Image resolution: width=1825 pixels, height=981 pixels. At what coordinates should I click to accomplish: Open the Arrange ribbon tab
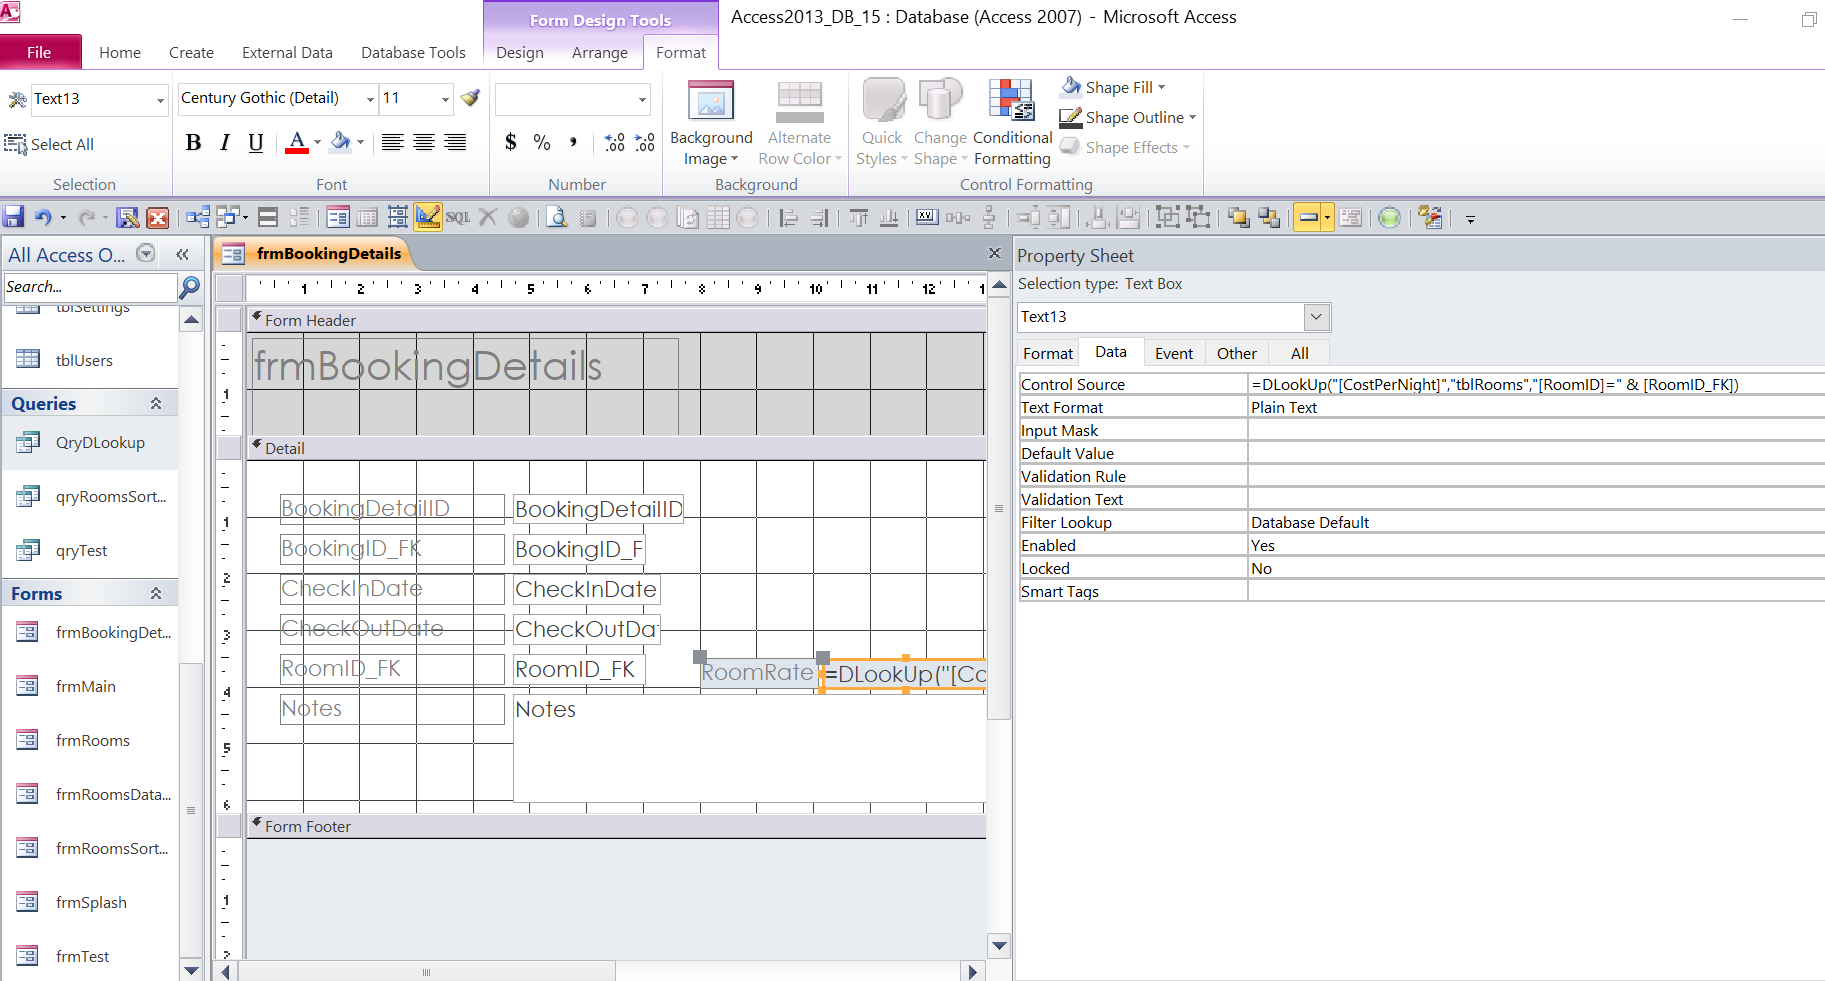coord(599,53)
